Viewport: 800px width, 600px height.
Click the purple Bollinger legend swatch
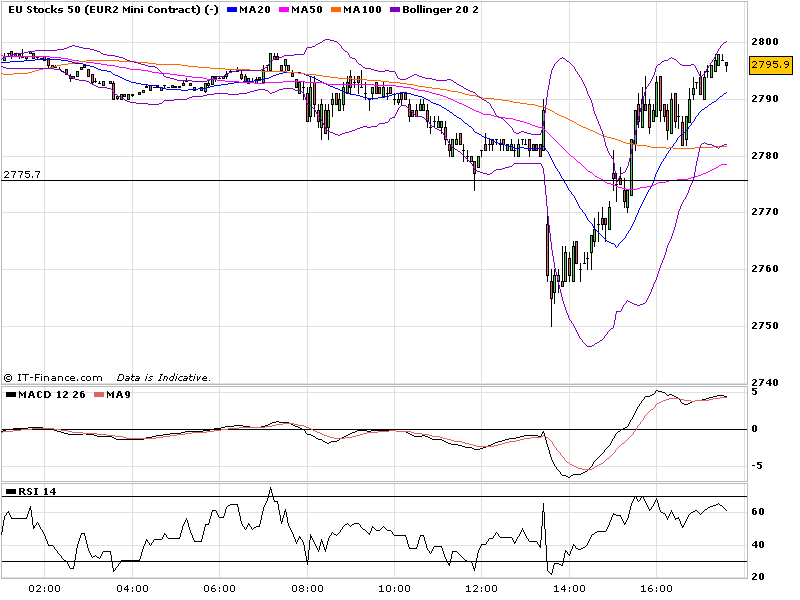point(395,10)
